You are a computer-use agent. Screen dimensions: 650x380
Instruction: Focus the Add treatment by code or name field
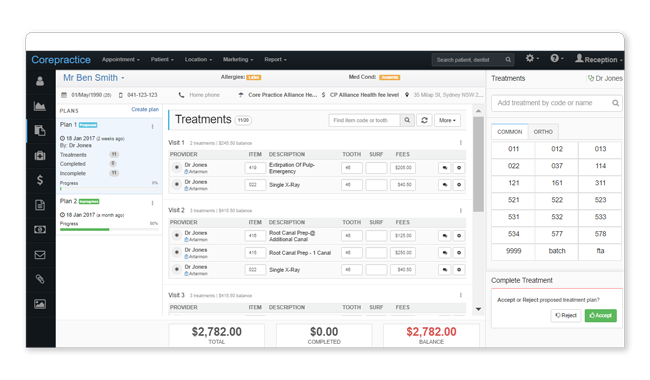coord(557,103)
